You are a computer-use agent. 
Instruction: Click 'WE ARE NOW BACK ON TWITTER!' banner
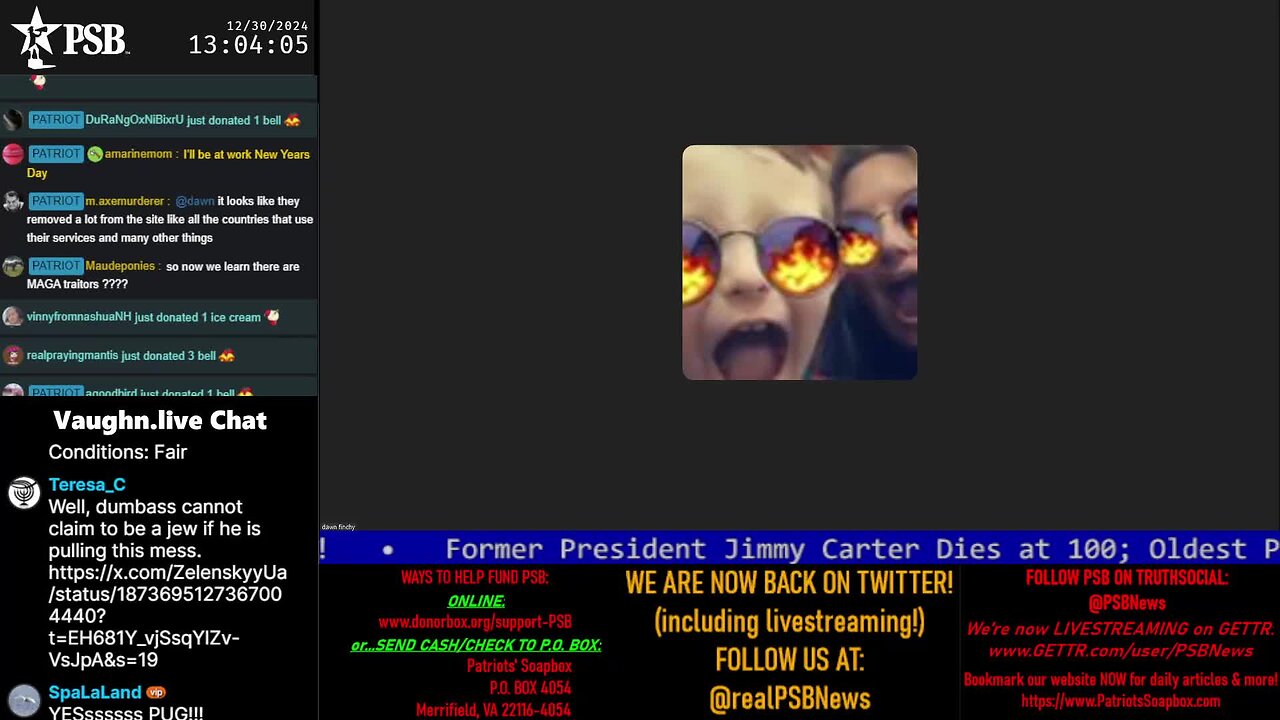(x=789, y=582)
